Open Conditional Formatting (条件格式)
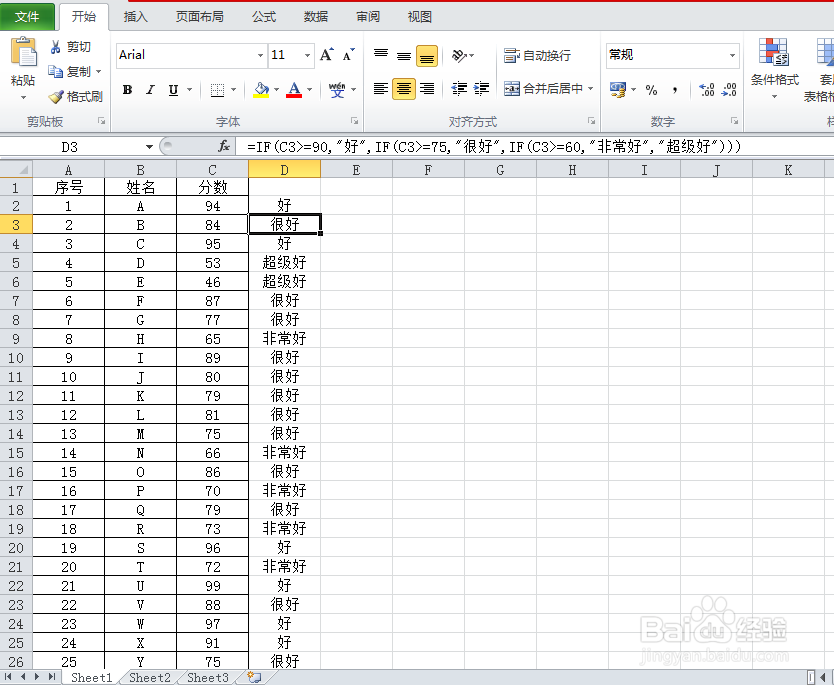 774,68
